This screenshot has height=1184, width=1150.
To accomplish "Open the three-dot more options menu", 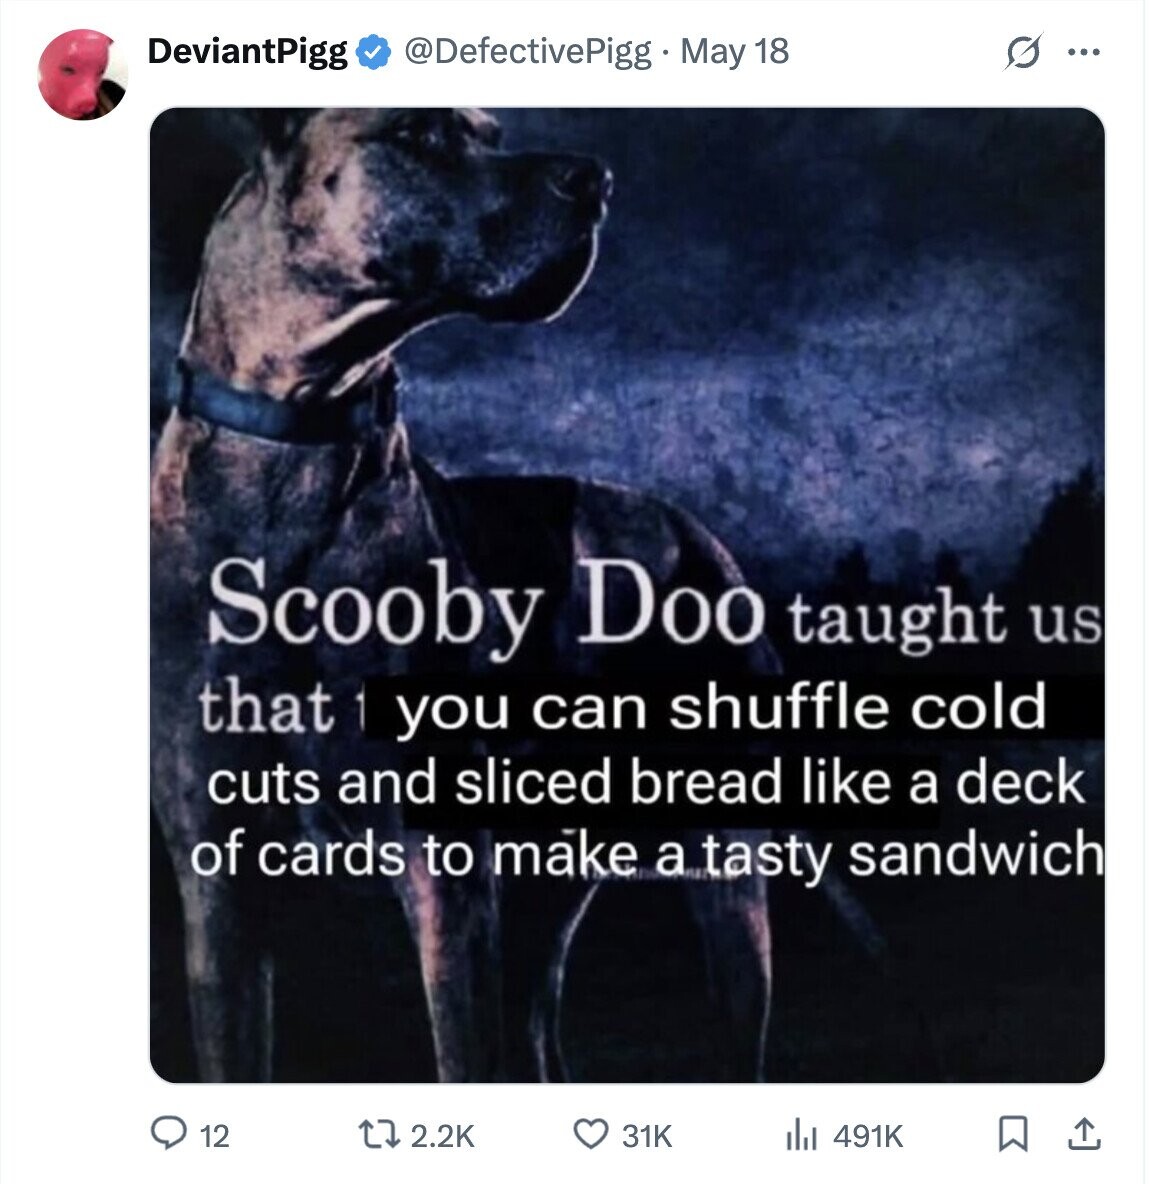I will (x=1084, y=52).
